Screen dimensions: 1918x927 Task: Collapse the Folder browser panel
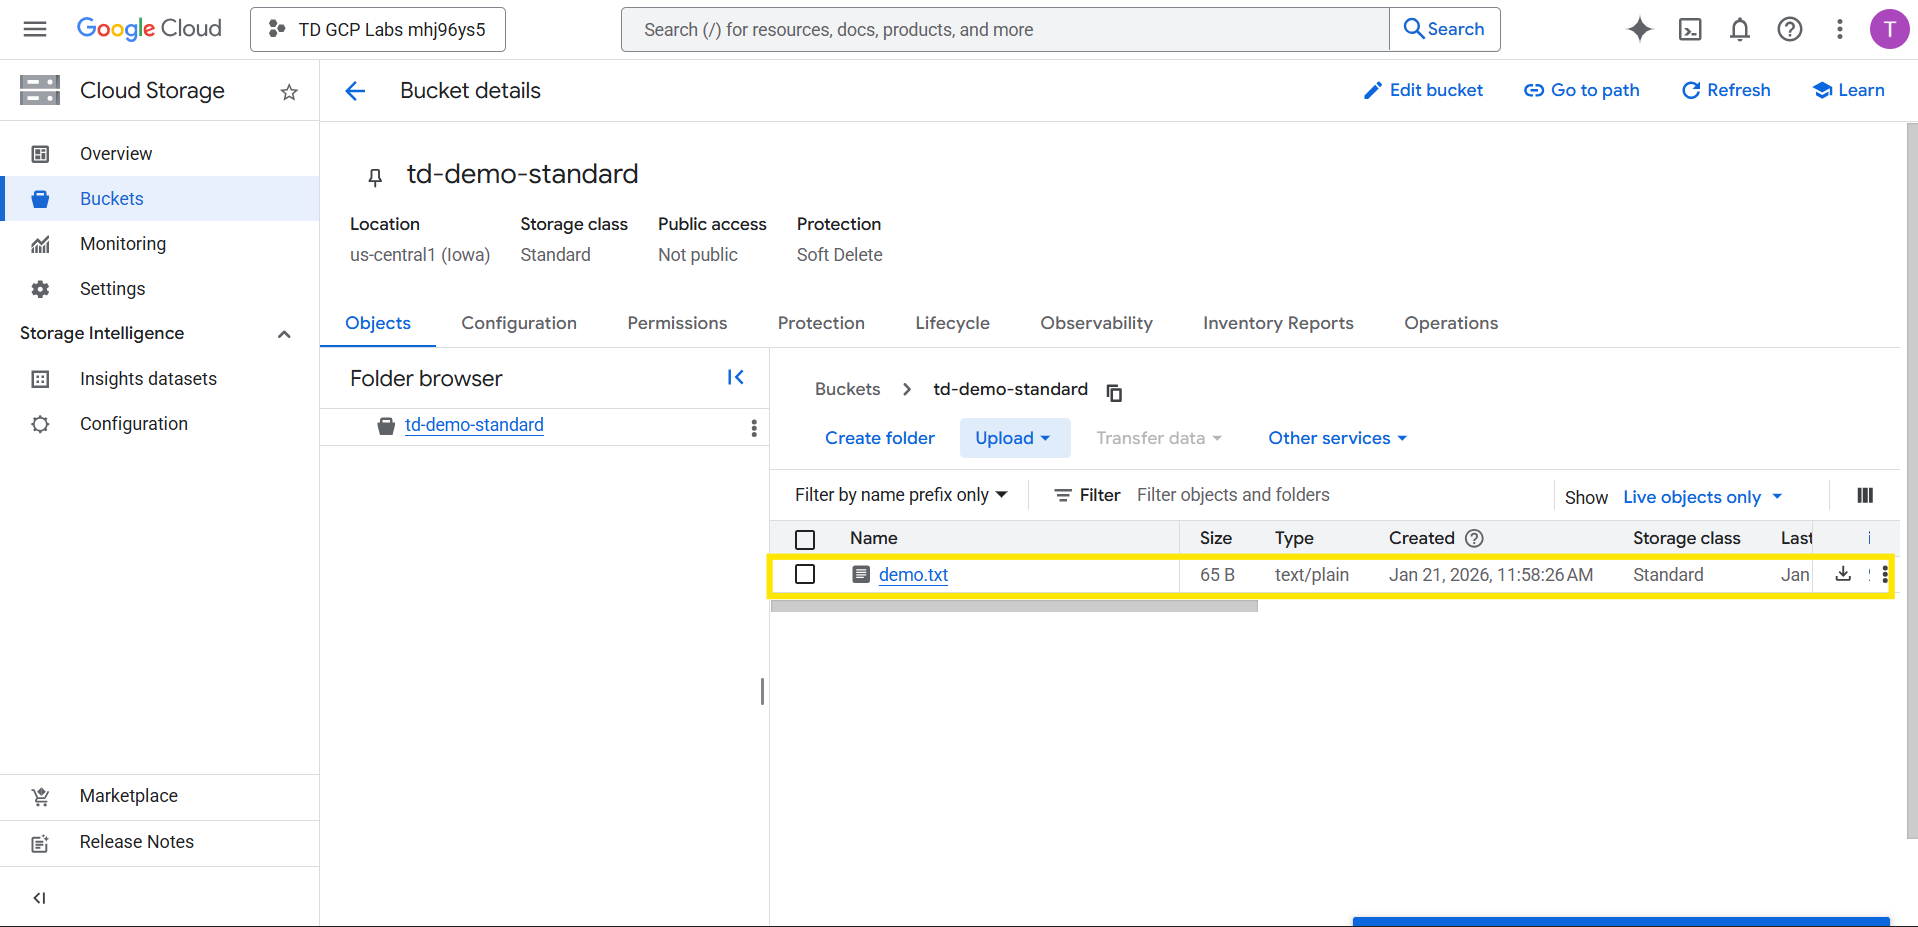coord(735,377)
